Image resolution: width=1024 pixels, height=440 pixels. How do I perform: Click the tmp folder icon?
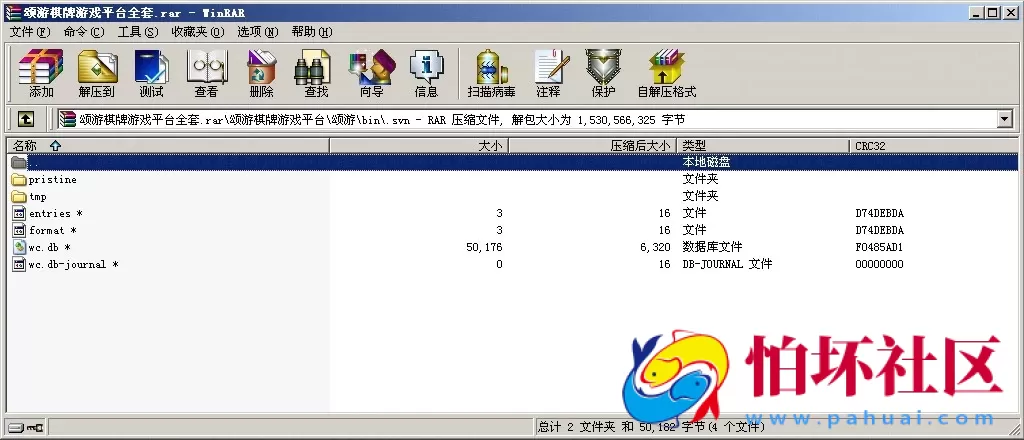[x=19, y=196]
